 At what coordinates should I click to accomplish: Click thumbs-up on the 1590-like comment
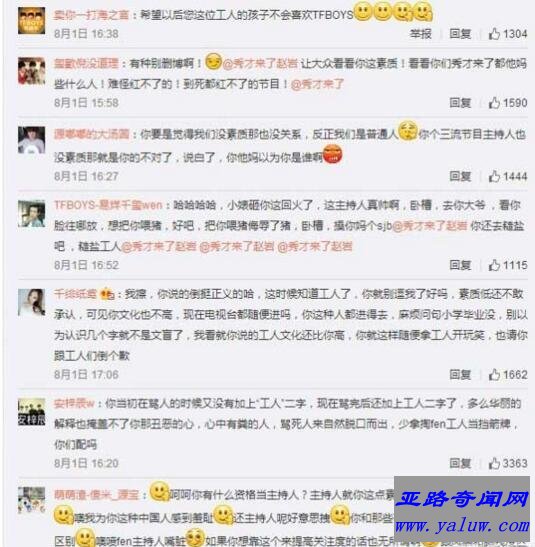pyautogui.click(x=494, y=103)
